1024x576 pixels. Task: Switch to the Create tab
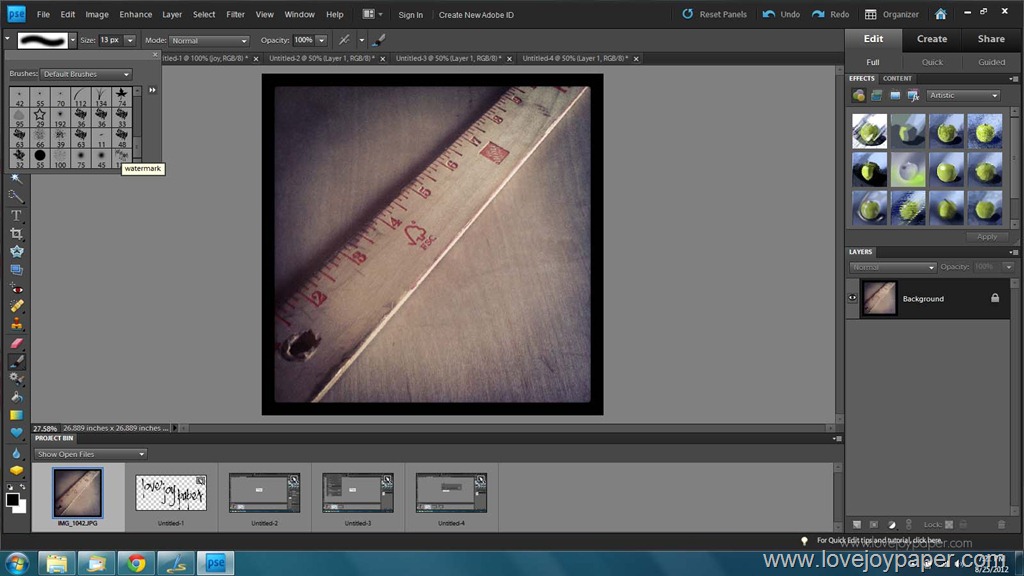[x=932, y=39]
